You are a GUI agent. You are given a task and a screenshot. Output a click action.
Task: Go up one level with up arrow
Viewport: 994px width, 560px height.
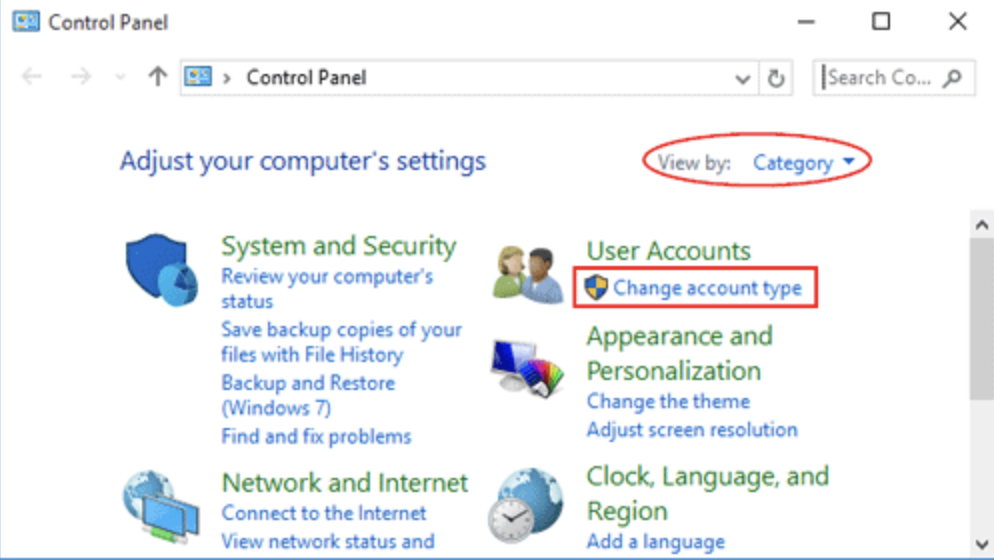tap(158, 77)
